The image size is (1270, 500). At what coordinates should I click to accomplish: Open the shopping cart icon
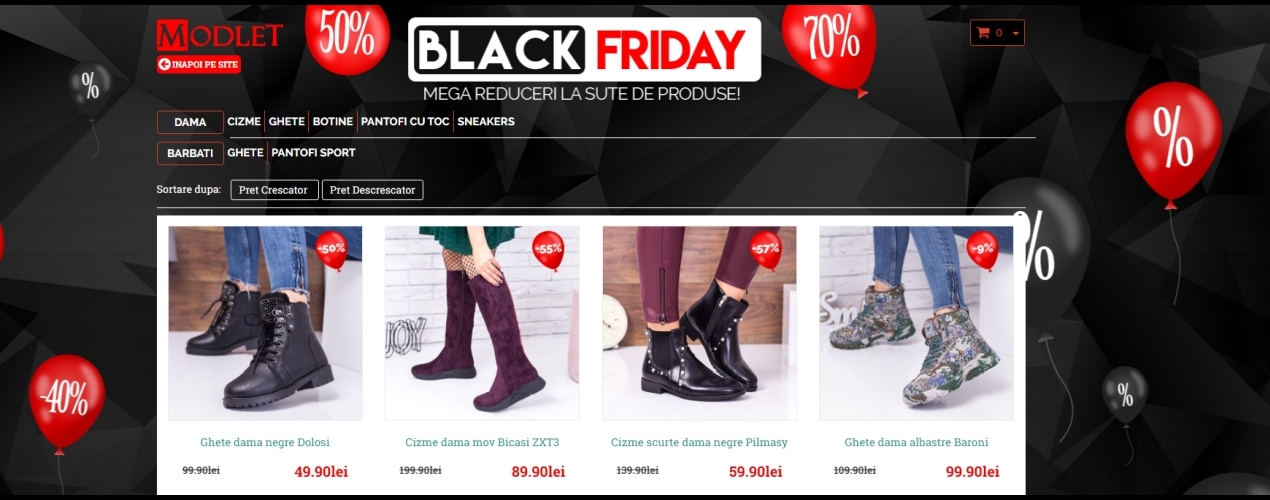coord(983,33)
